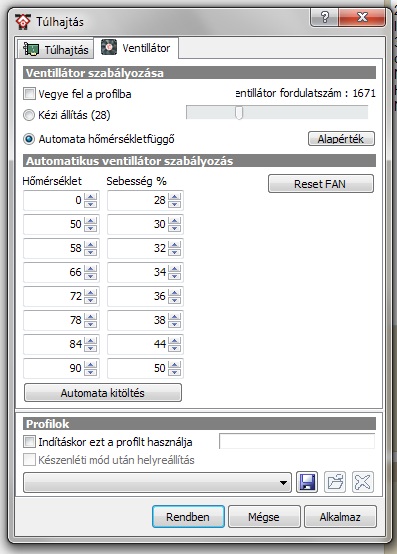Cancel with the Mégse button
397x554 pixels.
[x=264, y=517]
